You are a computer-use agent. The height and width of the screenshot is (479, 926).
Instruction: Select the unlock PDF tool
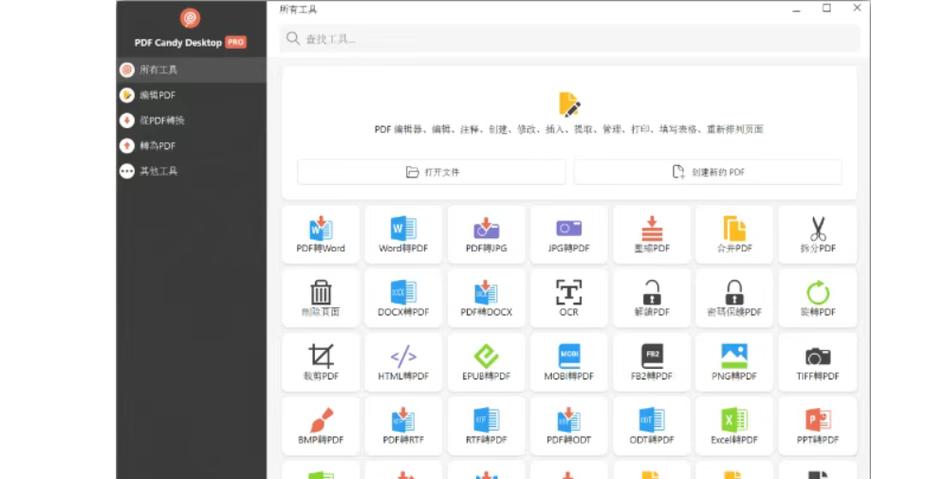652,298
